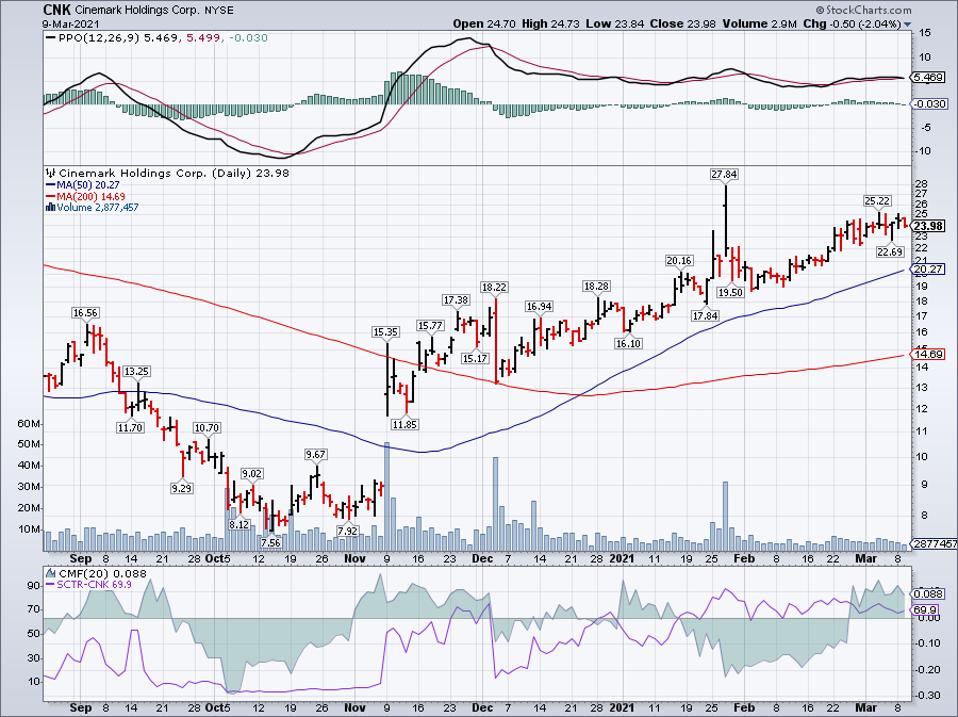Click the 7.92 price label
Viewport: 958px width, 717px height.
pos(347,531)
